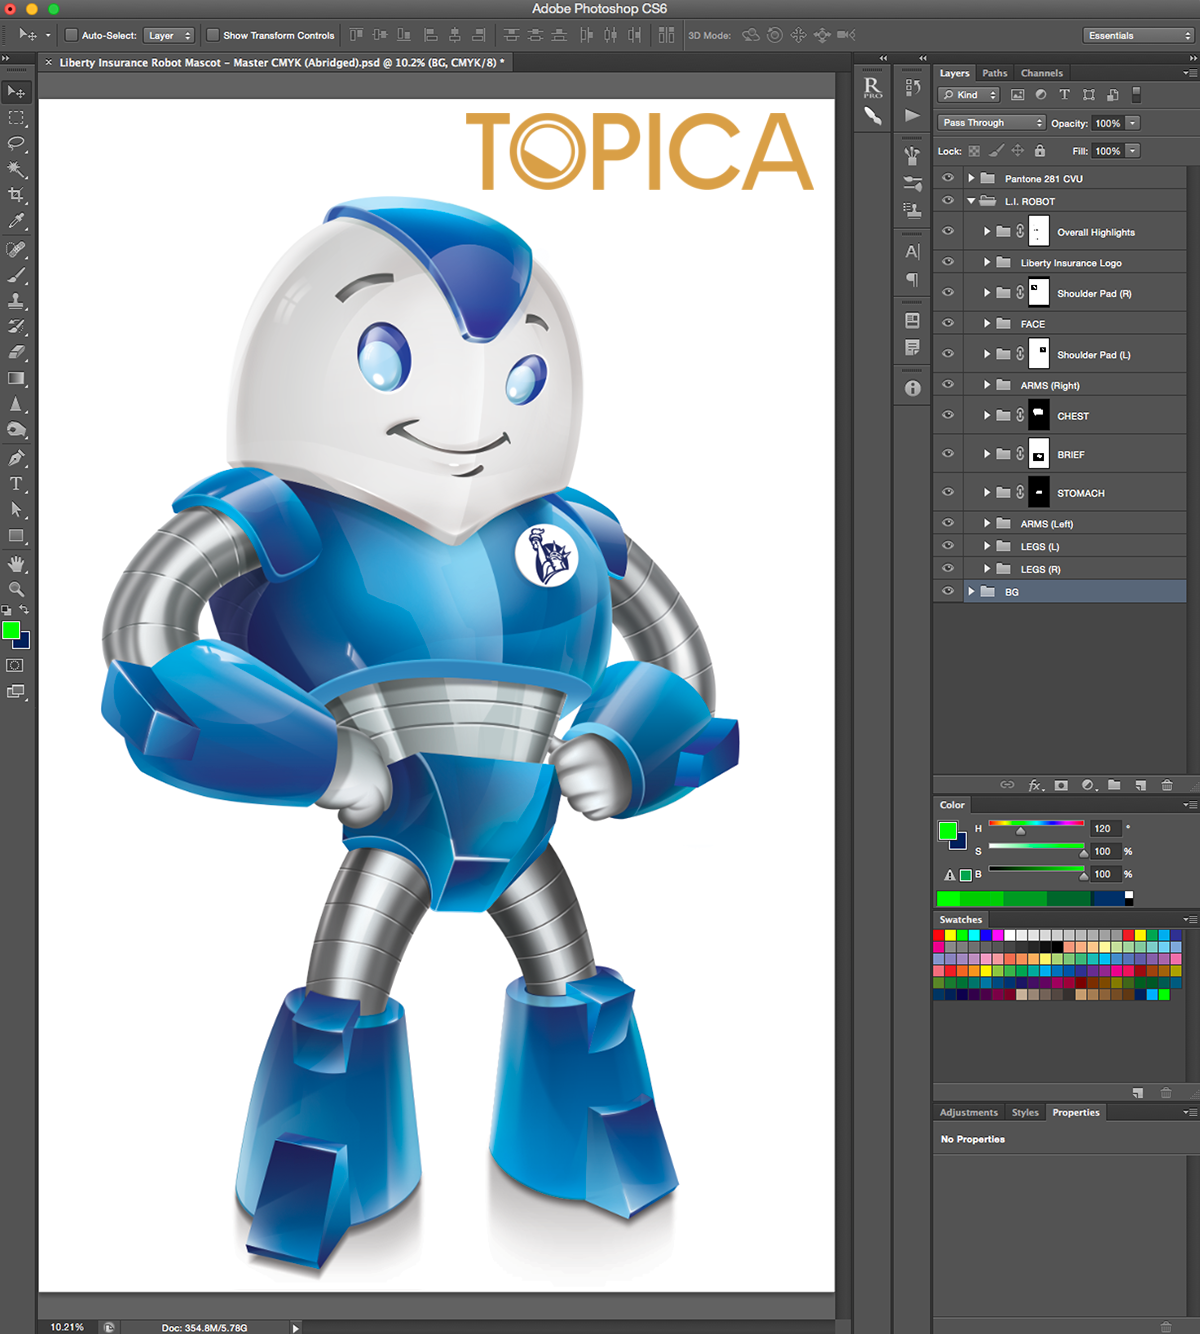Click the zoom percentage field in the status bar
Viewport: 1200px width, 1338px height.
pos(65,1327)
